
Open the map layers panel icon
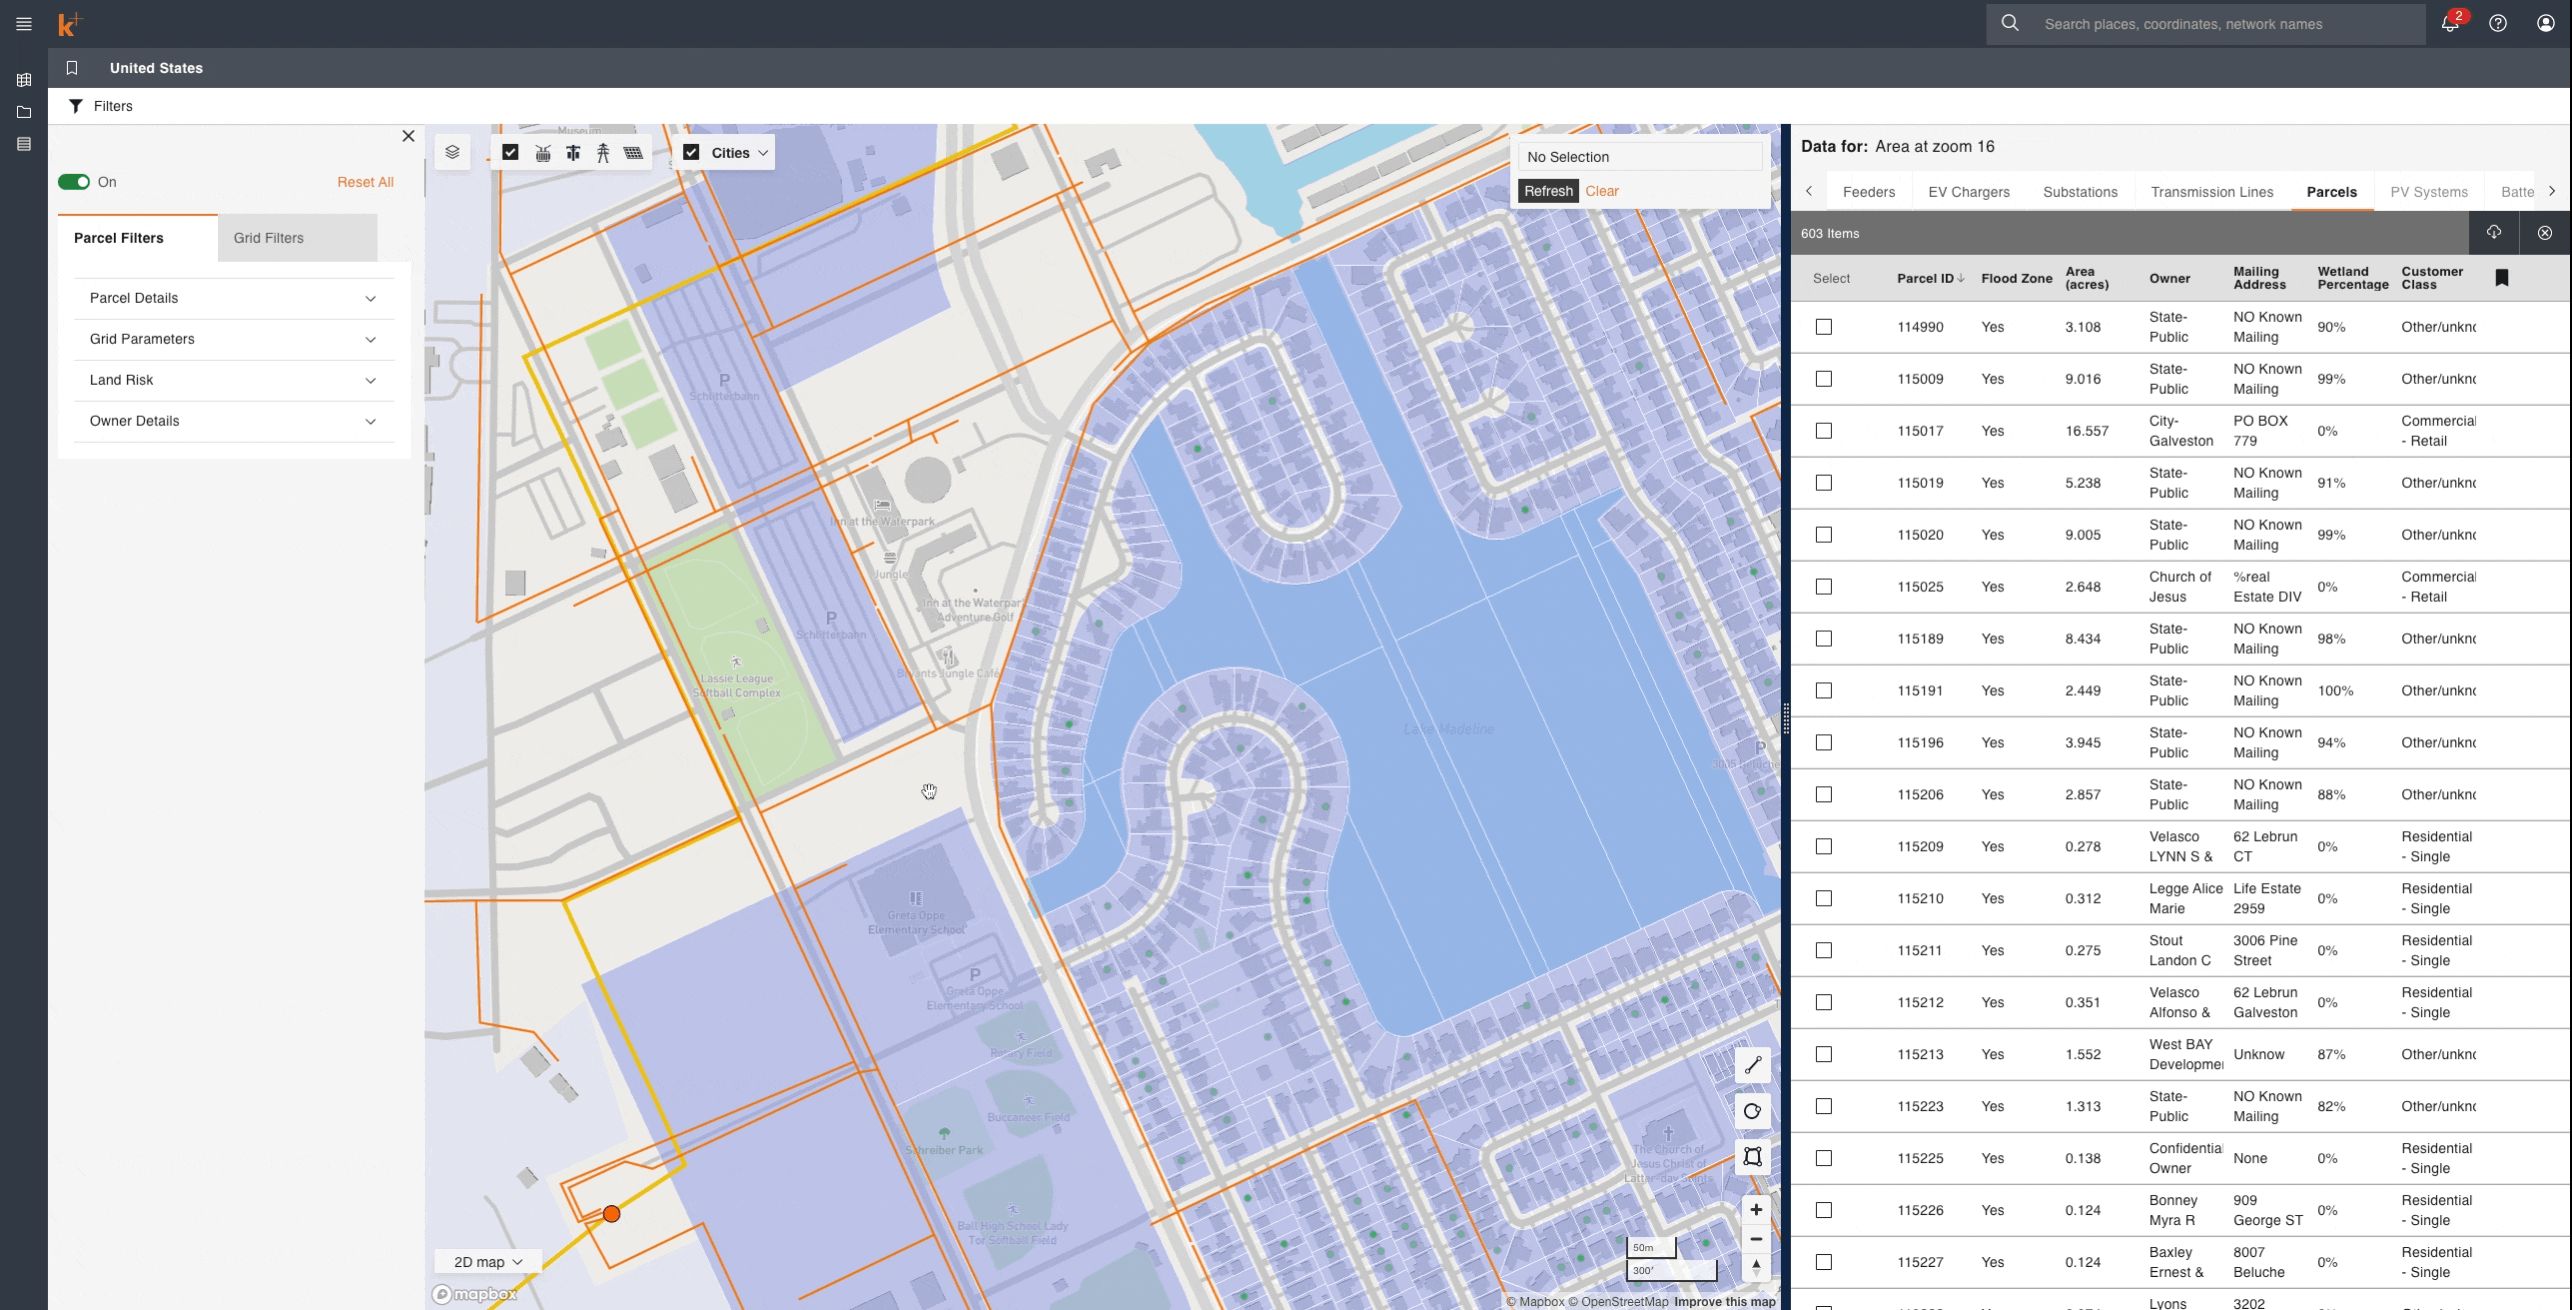[452, 152]
